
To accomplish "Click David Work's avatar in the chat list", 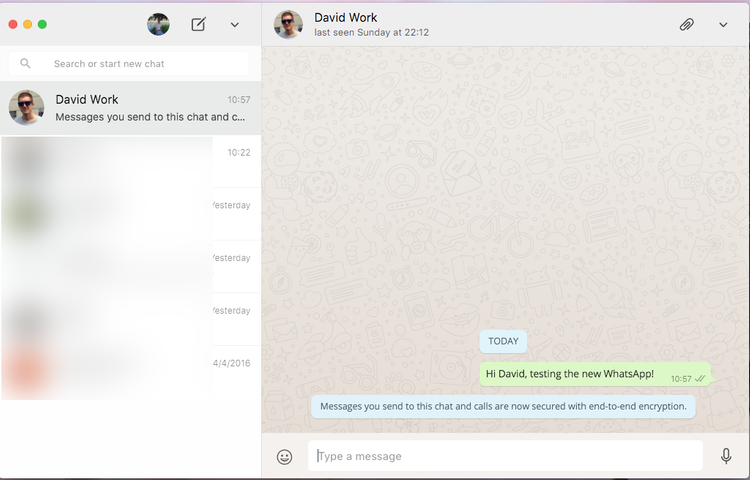I will (26, 108).
